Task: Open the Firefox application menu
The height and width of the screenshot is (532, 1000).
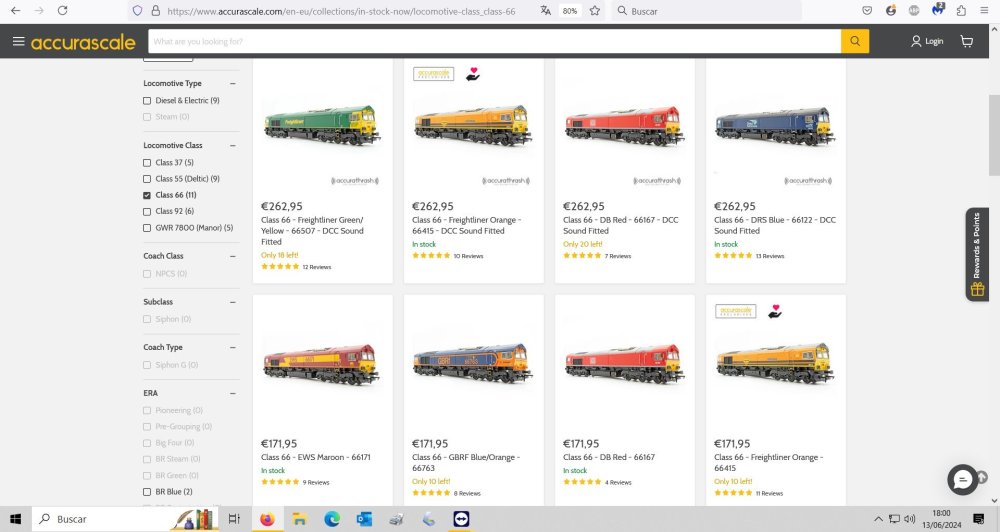Action: point(984,11)
